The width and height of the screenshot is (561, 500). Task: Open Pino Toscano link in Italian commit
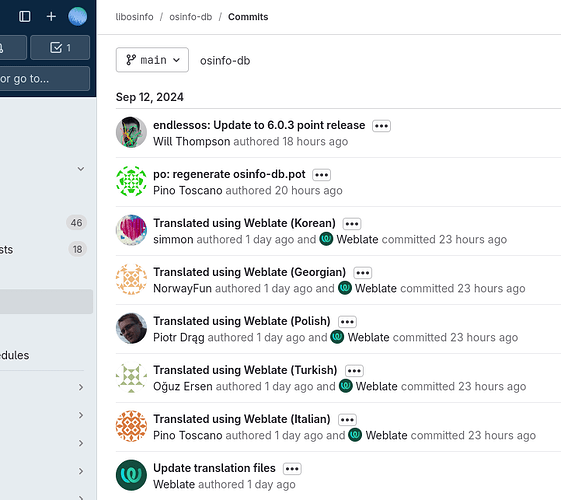point(188,436)
